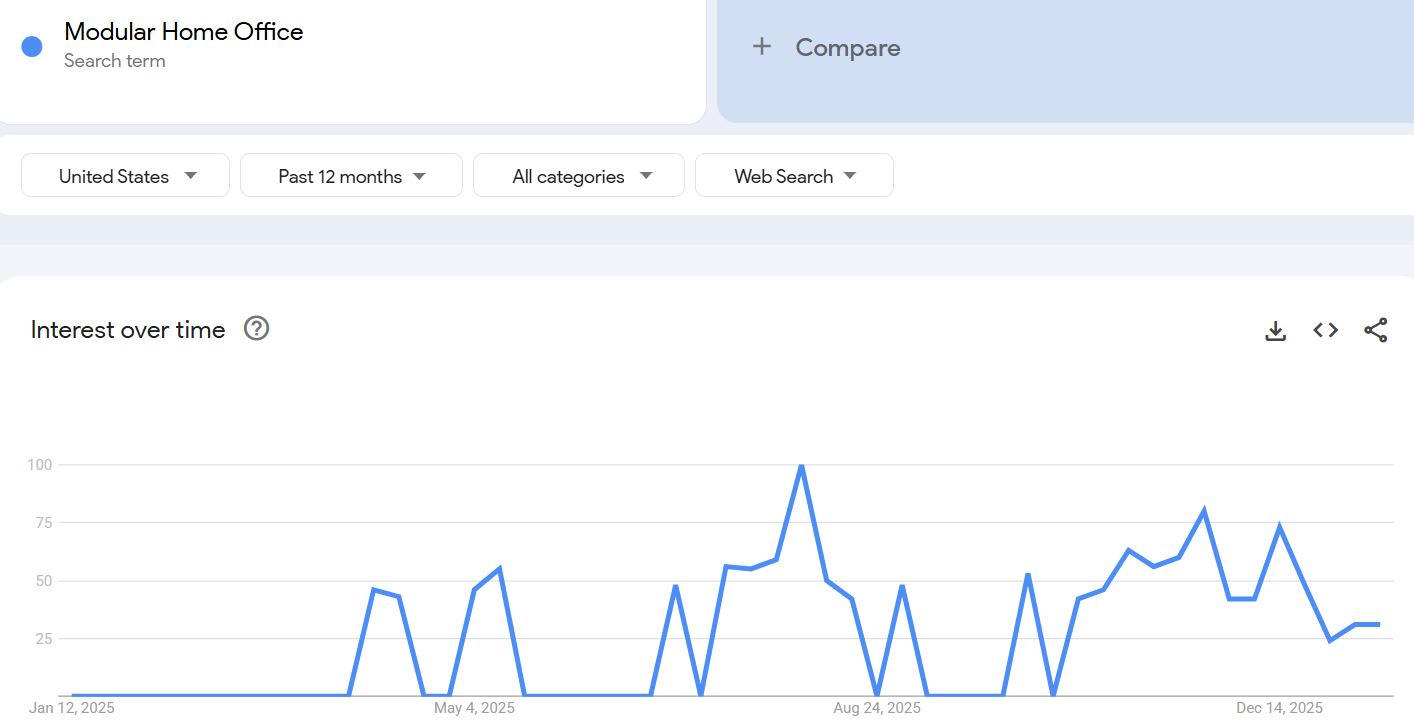The image size is (1414, 725).
Task: Share the Interest over time chart
Action: [1376, 330]
